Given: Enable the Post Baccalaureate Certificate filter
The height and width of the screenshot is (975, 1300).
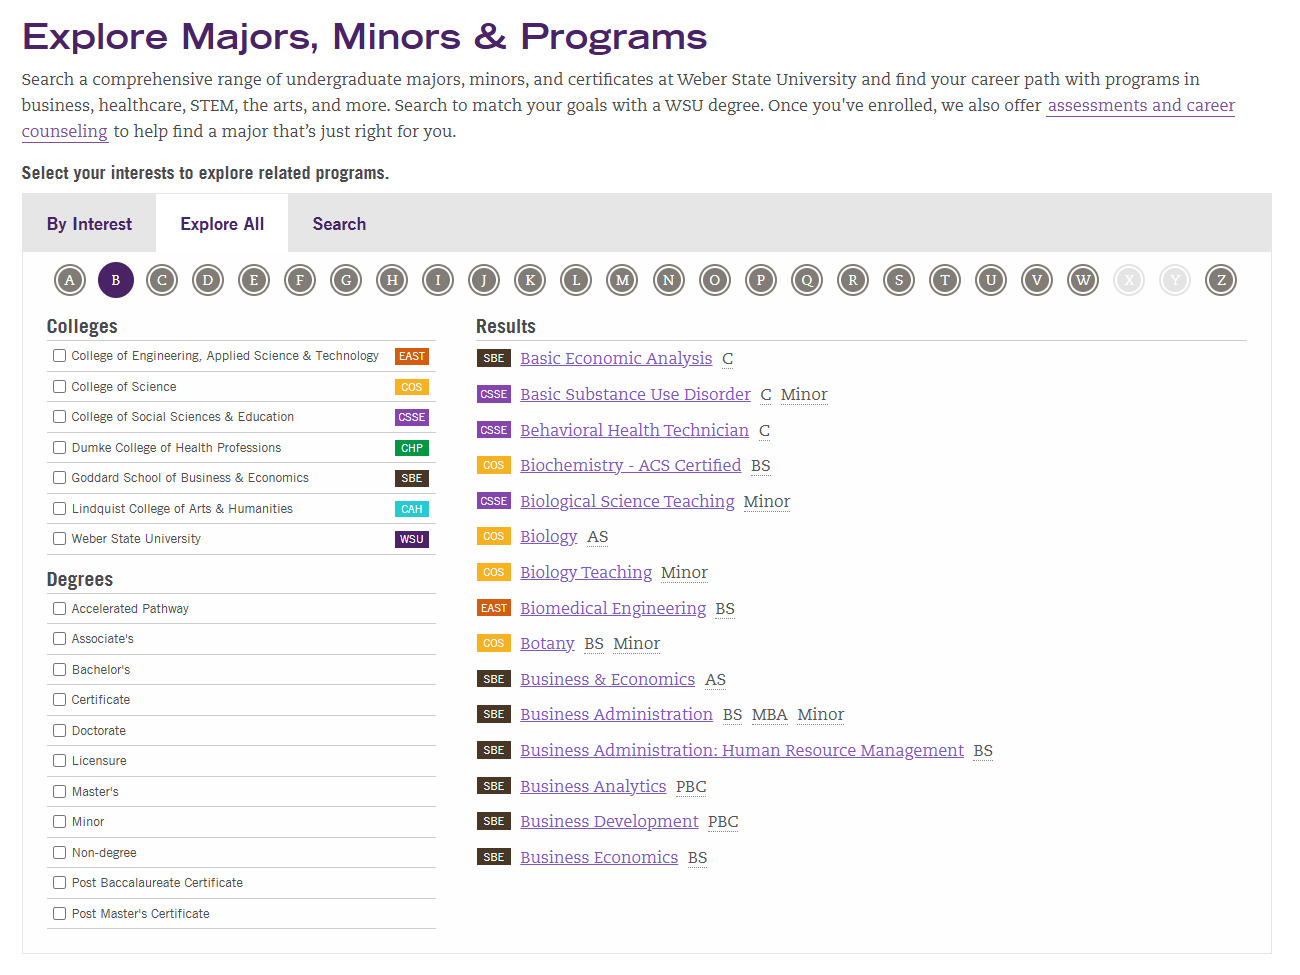Looking at the screenshot, I should pos(60,883).
